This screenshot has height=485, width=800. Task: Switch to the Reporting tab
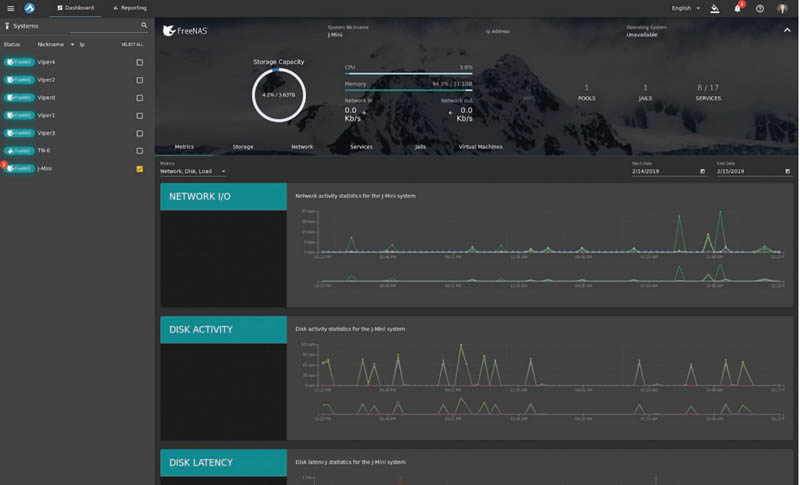[130, 8]
